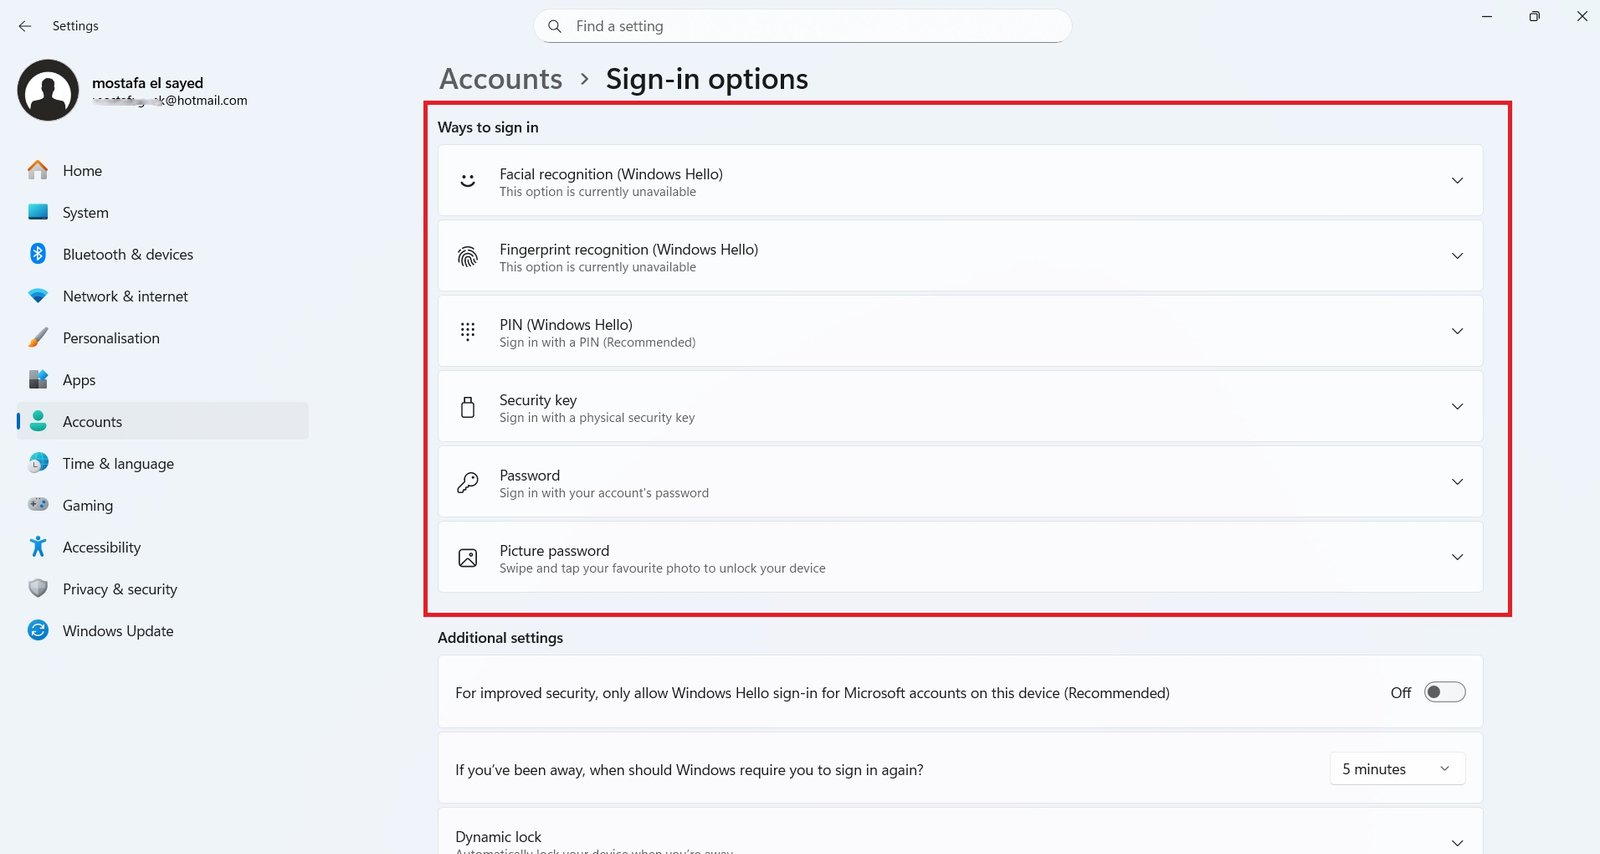Image resolution: width=1600 pixels, height=854 pixels.
Task: Open the Apps settings page
Action: pos(163,380)
